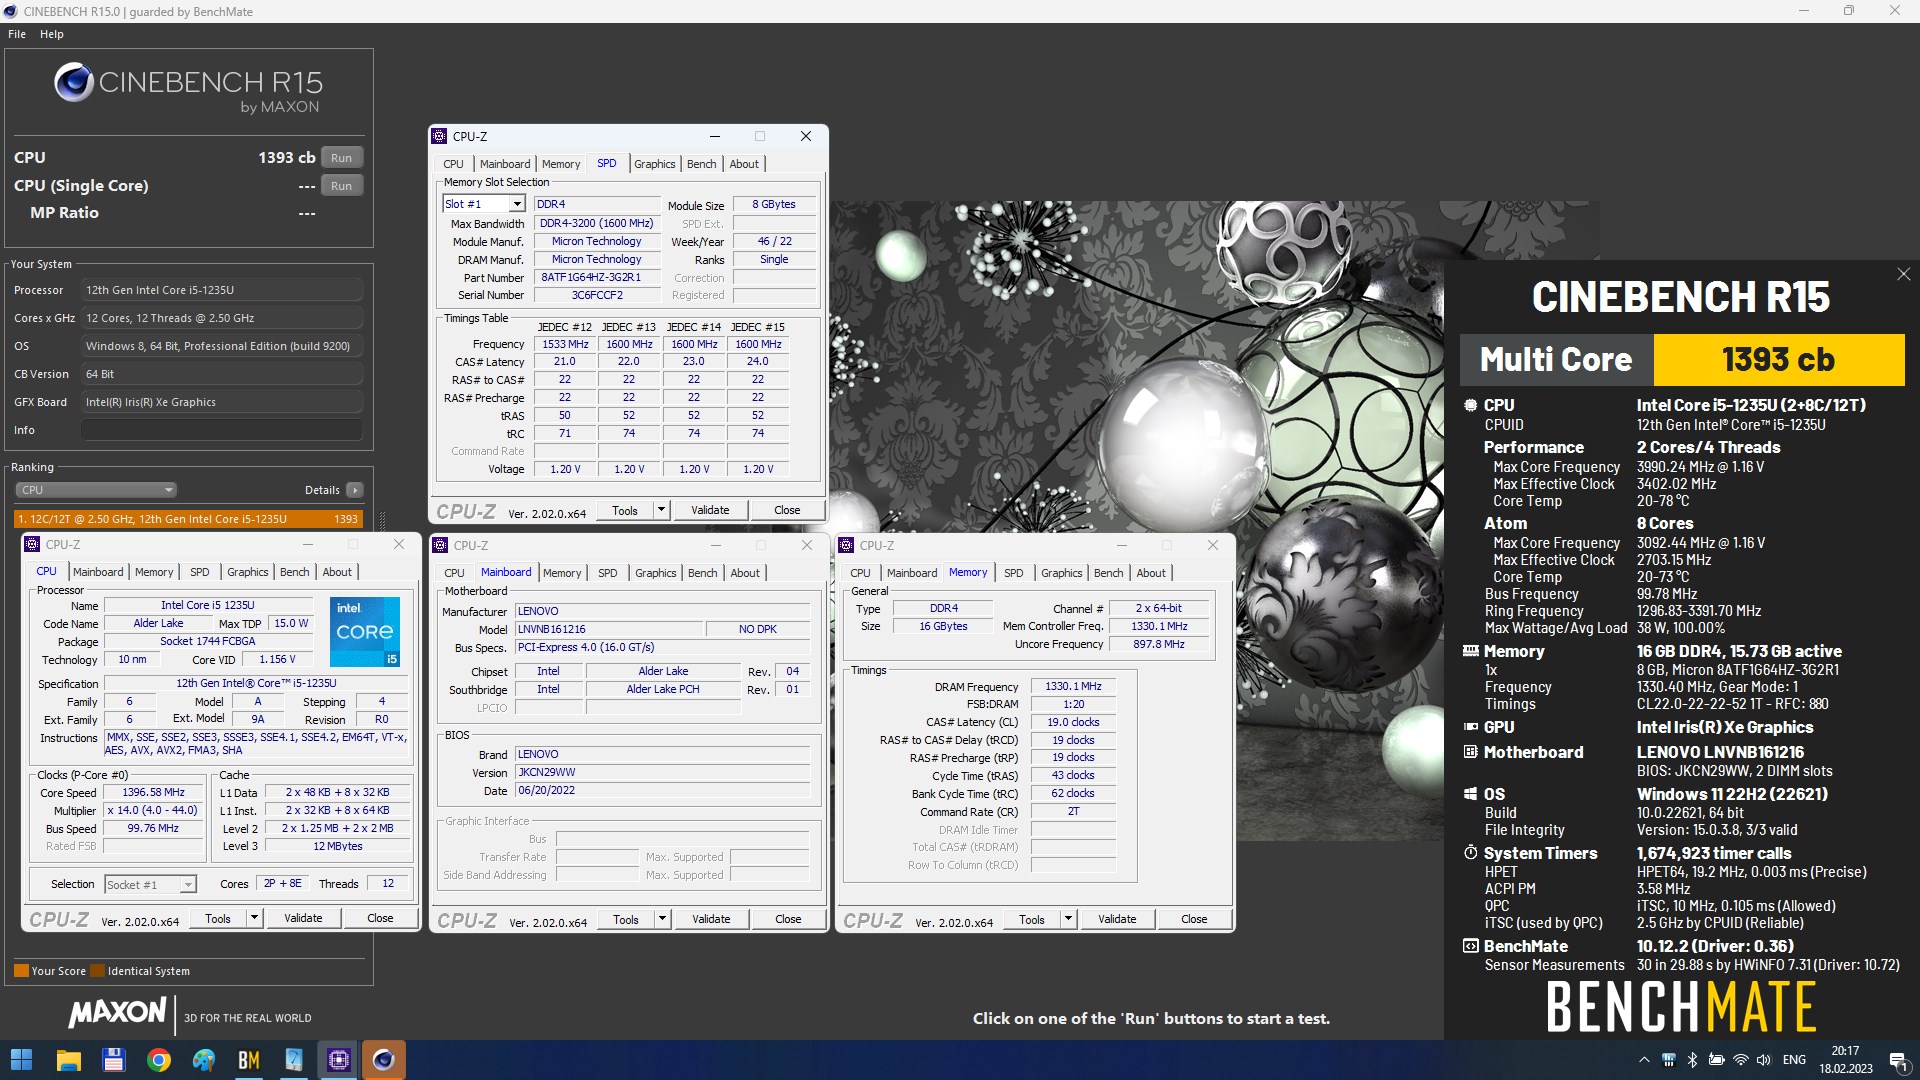The height and width of the screenshot is (1080, 1920).
Task: Click the floppy disk save taskbar icon
Action: coord(113,1060)
